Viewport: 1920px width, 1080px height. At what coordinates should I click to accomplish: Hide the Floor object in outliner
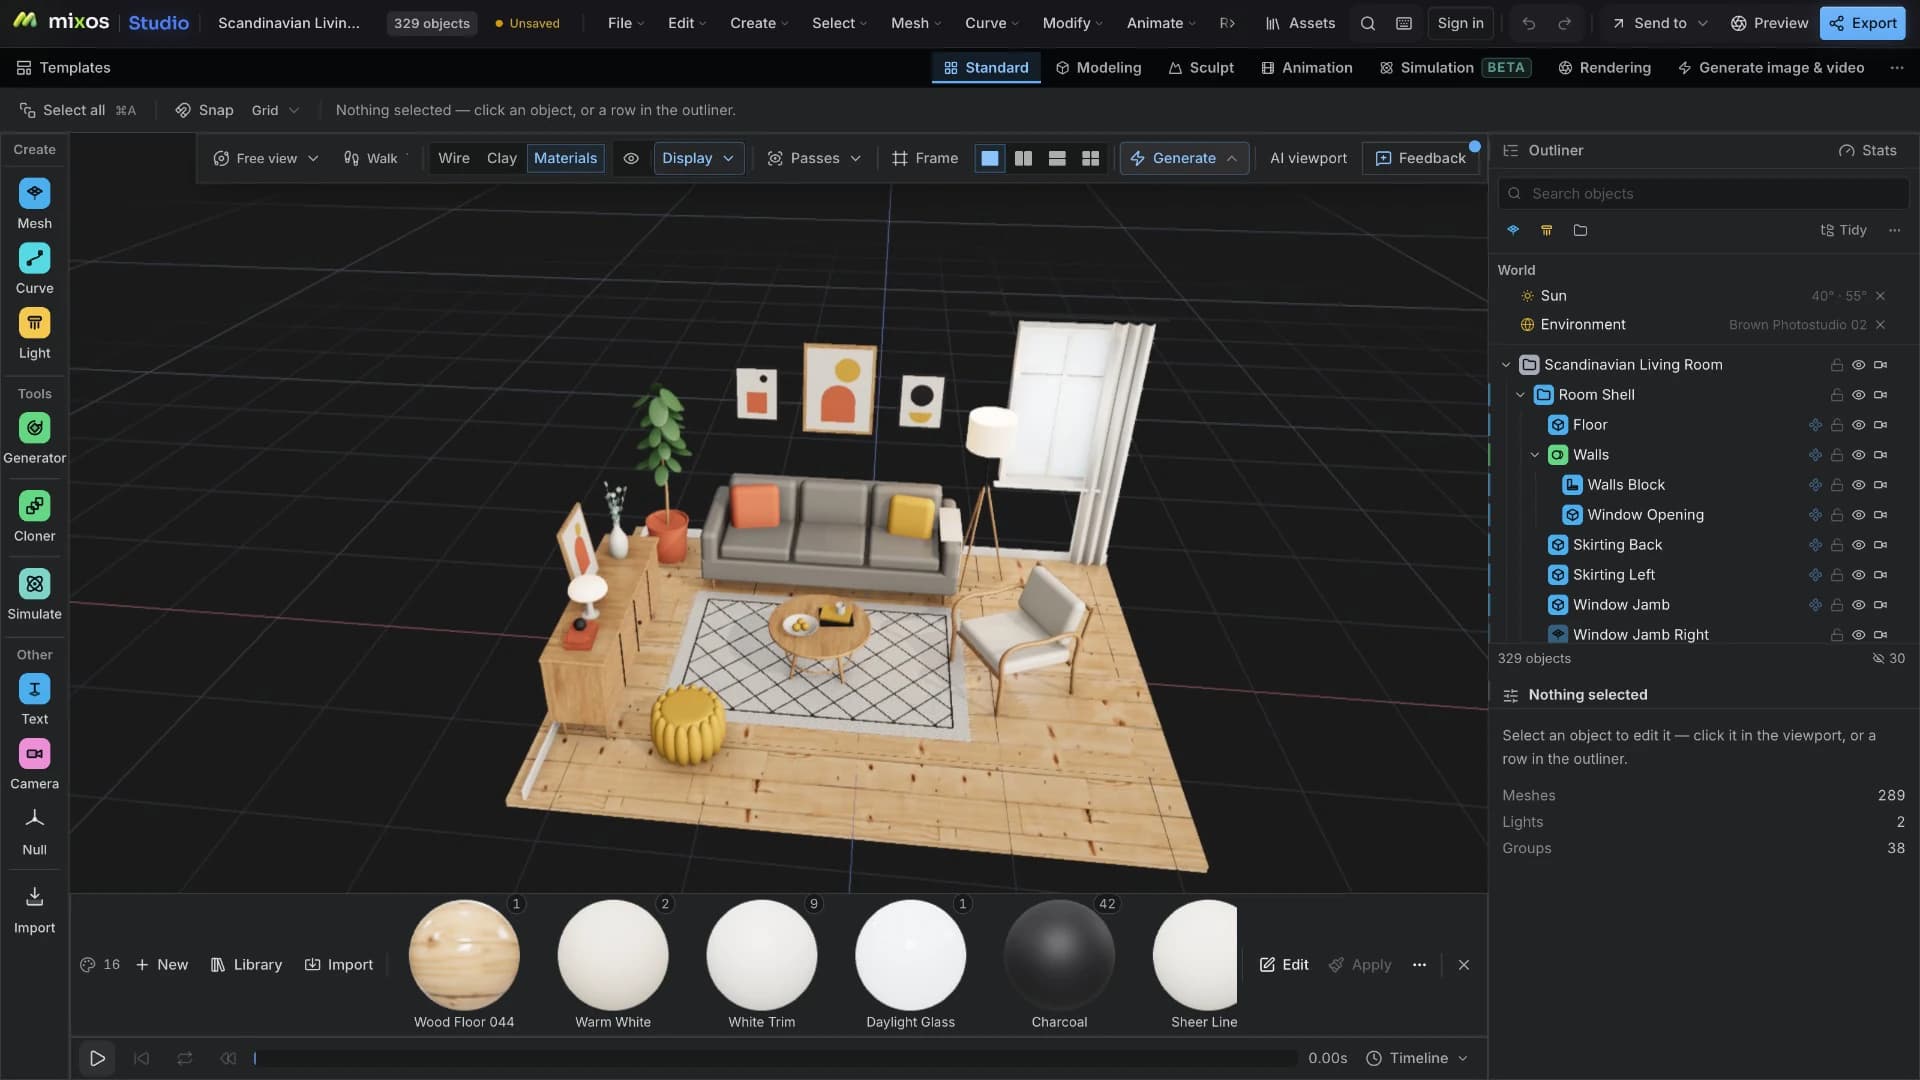[x=1858, y=425]
